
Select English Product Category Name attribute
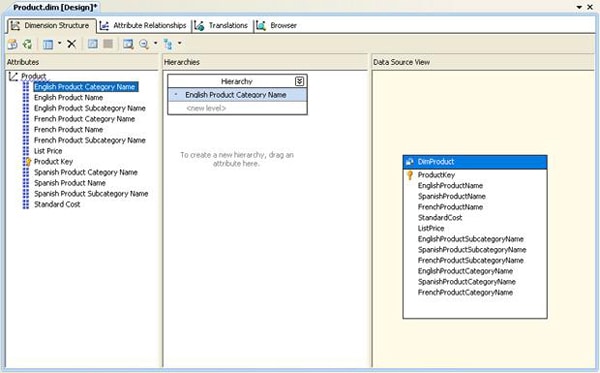point(85,87)
